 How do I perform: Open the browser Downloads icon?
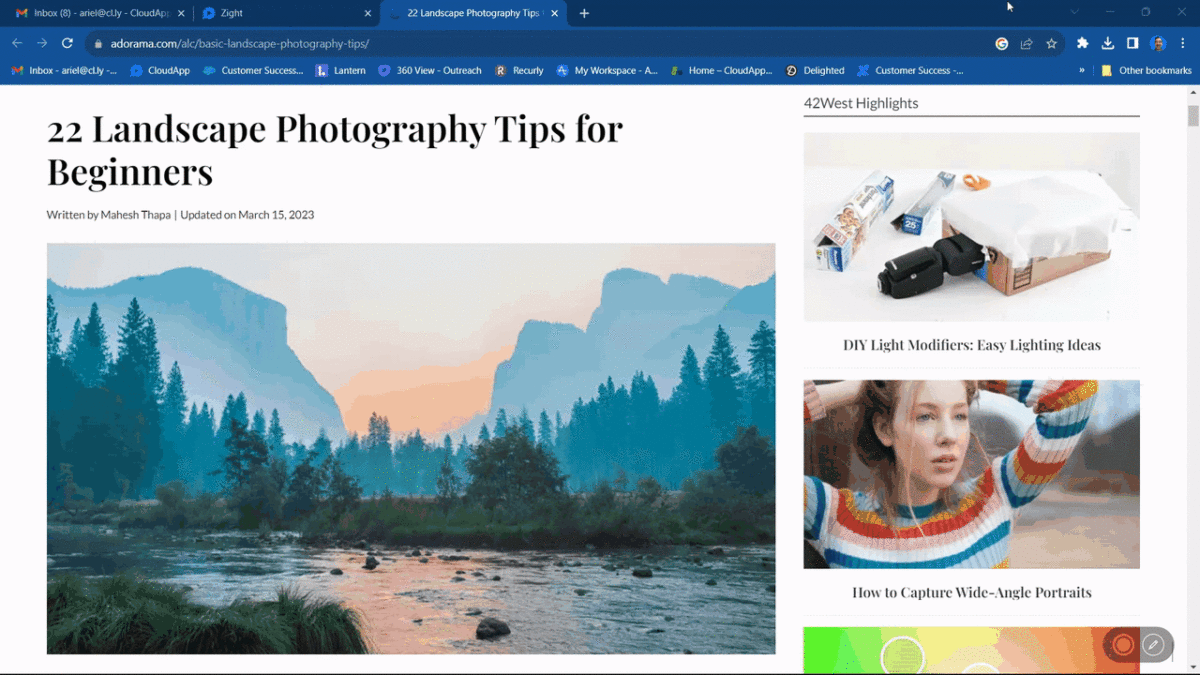click(1107, 44)
